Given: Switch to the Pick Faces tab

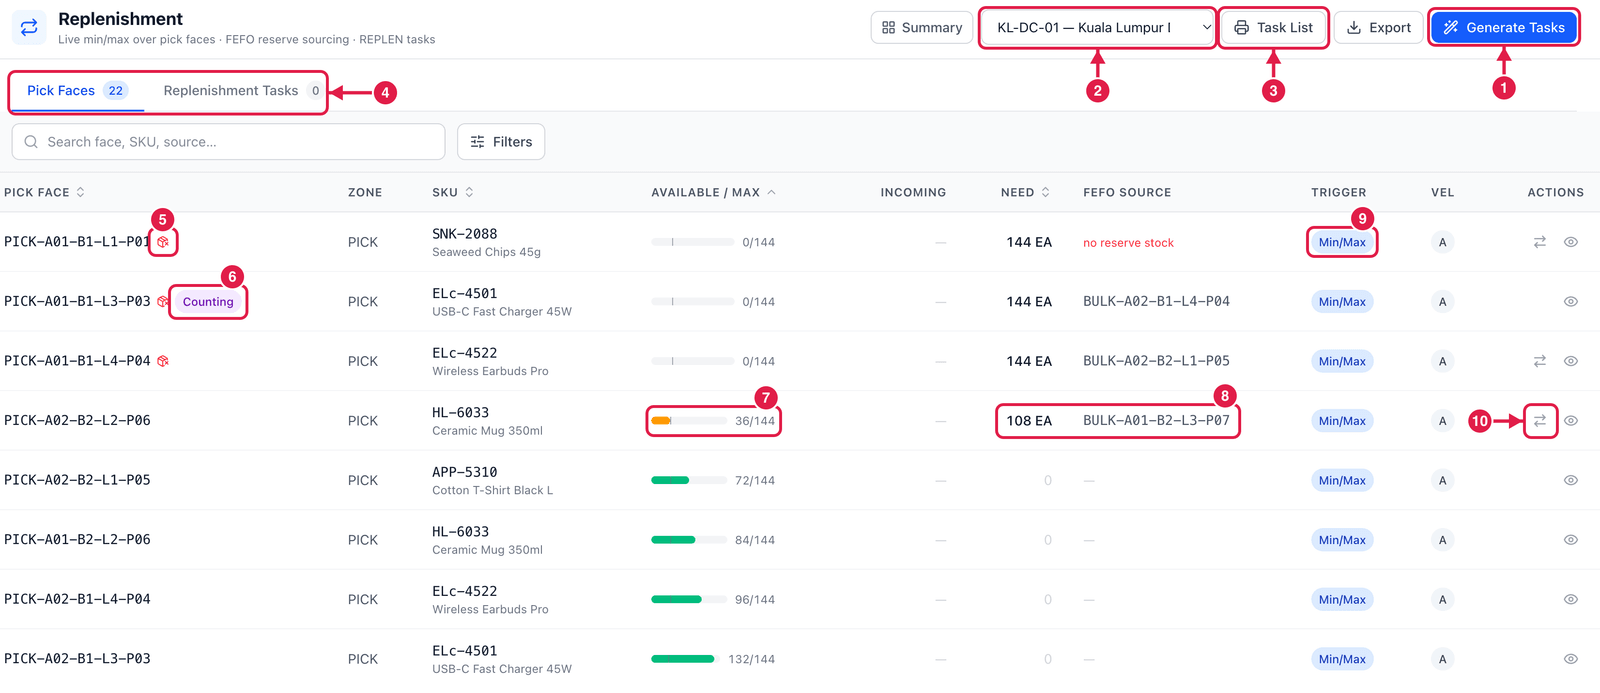Looking at the screenshot, I should 77,91.
